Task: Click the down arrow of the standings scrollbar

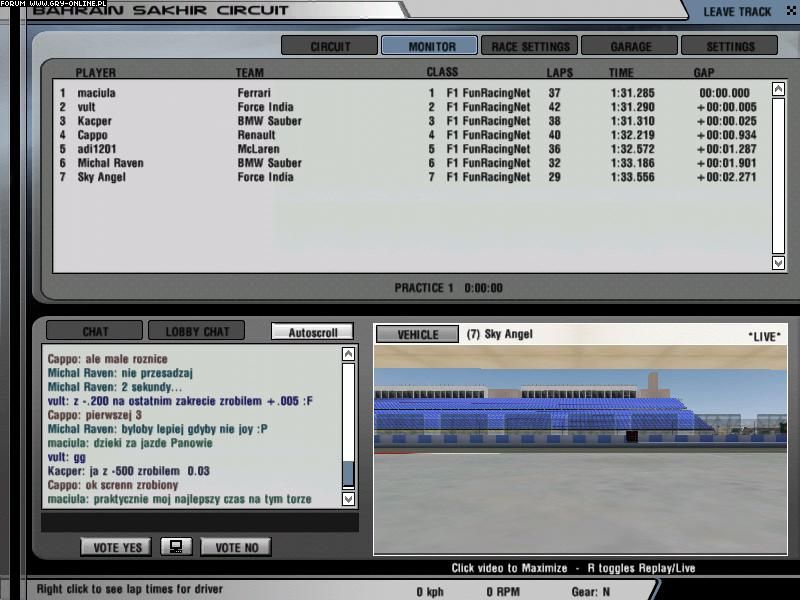Action: click(x=778, y=263)
